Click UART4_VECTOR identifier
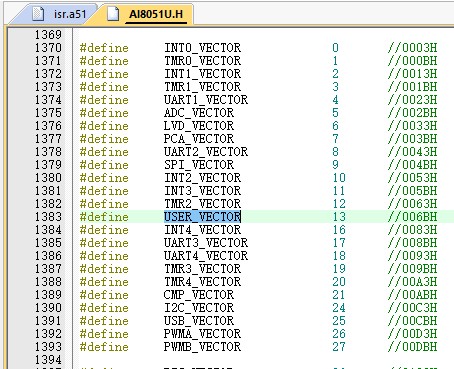454x369 pixels. (x=206, y=256)
